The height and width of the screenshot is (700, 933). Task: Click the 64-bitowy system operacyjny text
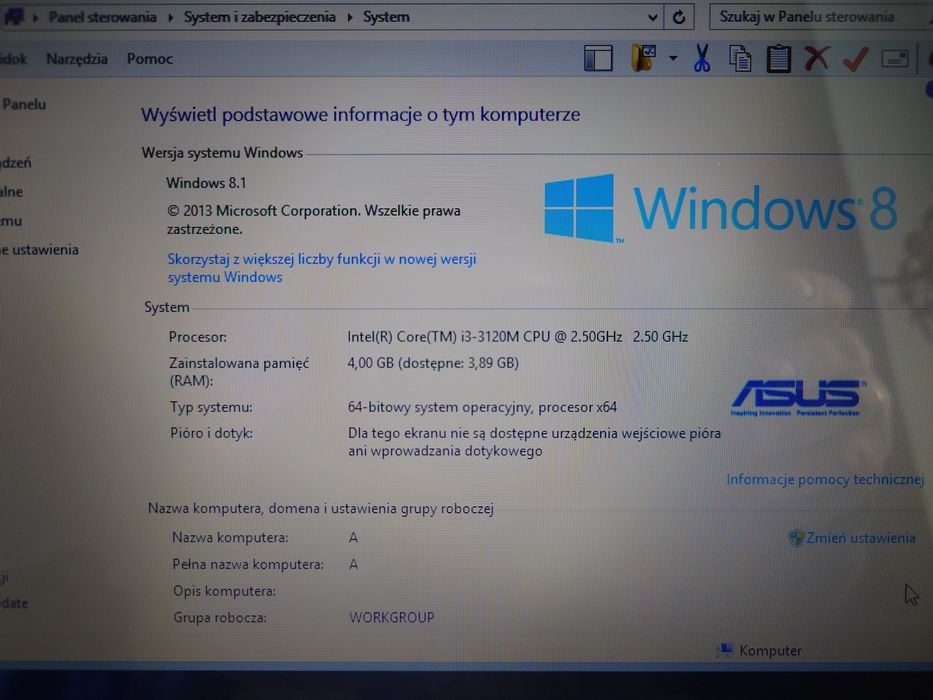[x=482, y=407]
